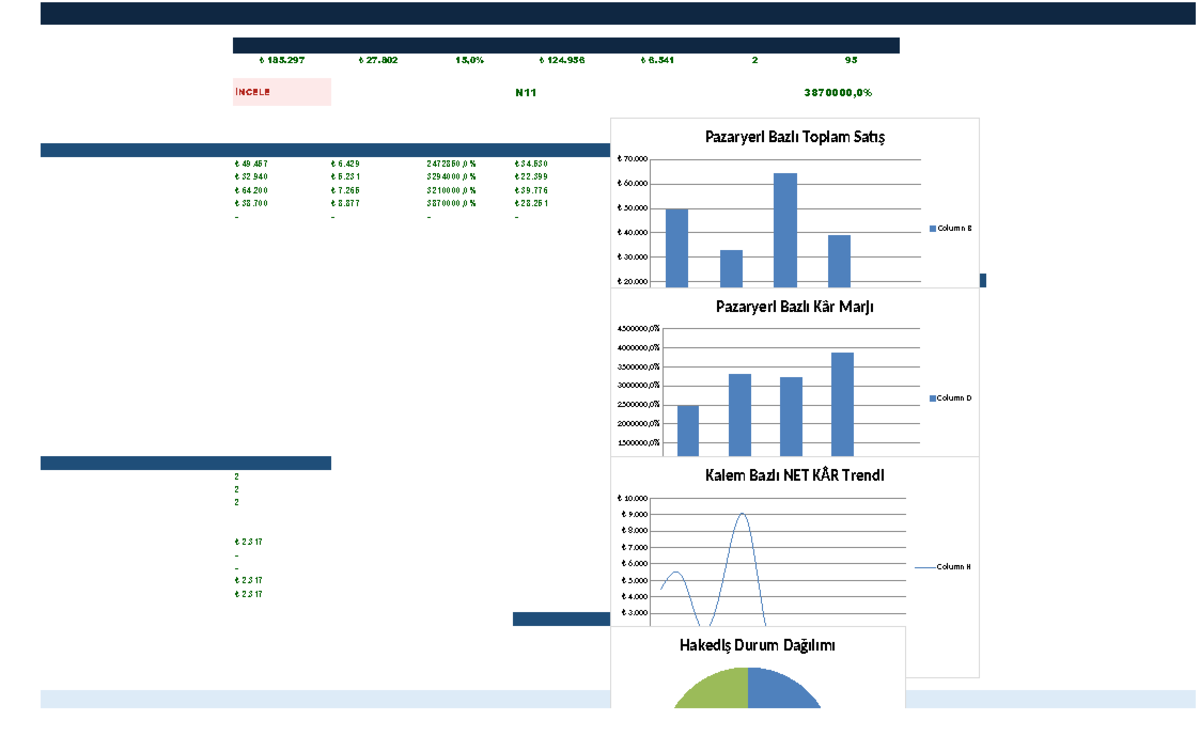Click the Column D legend entry

(x=951, y=398)
